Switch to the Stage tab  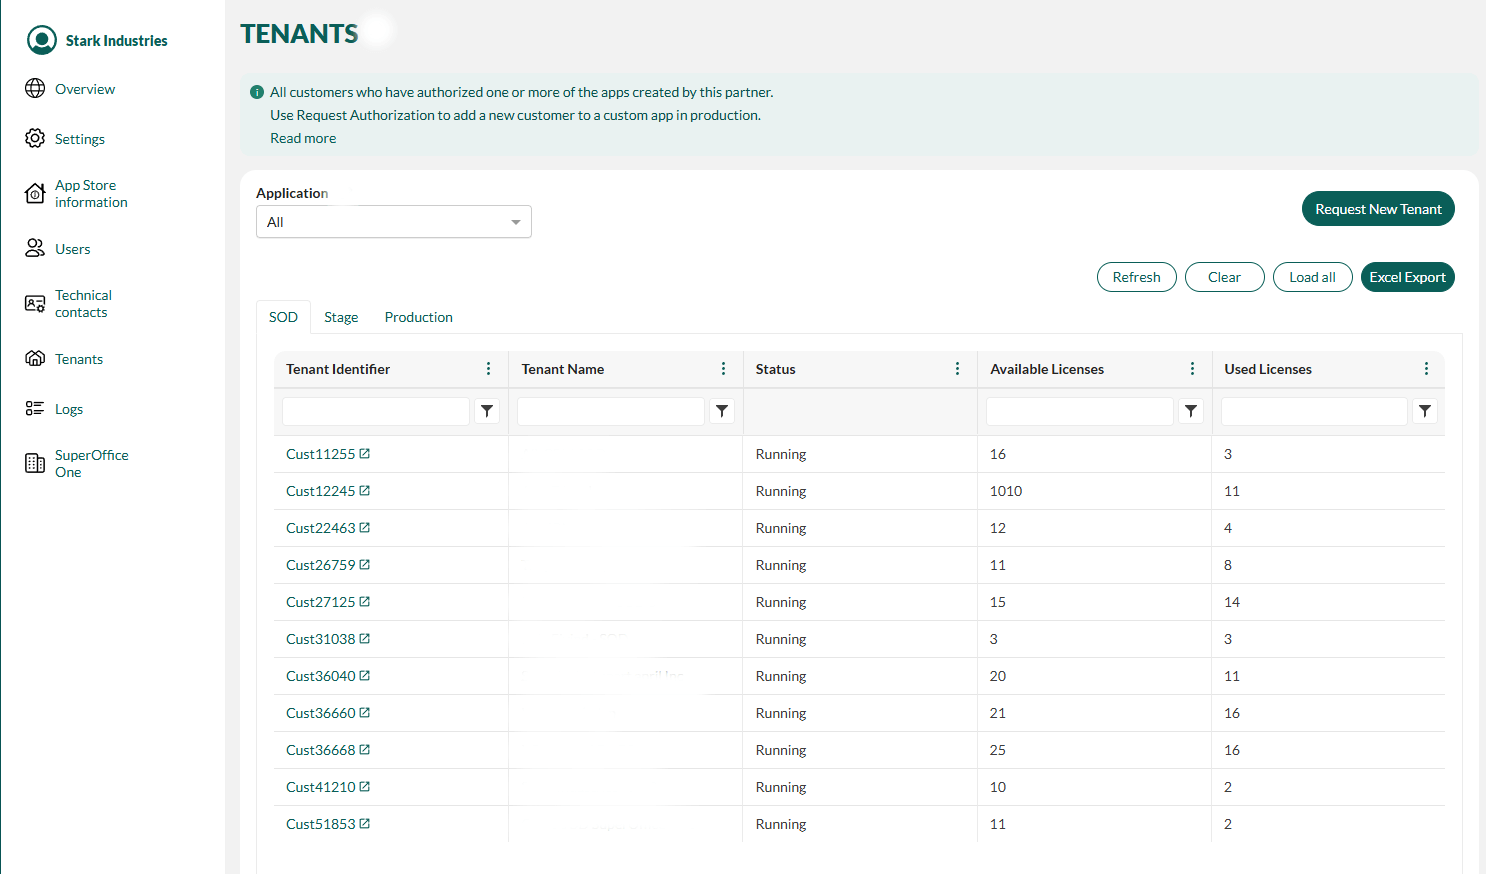coord(341,317)
